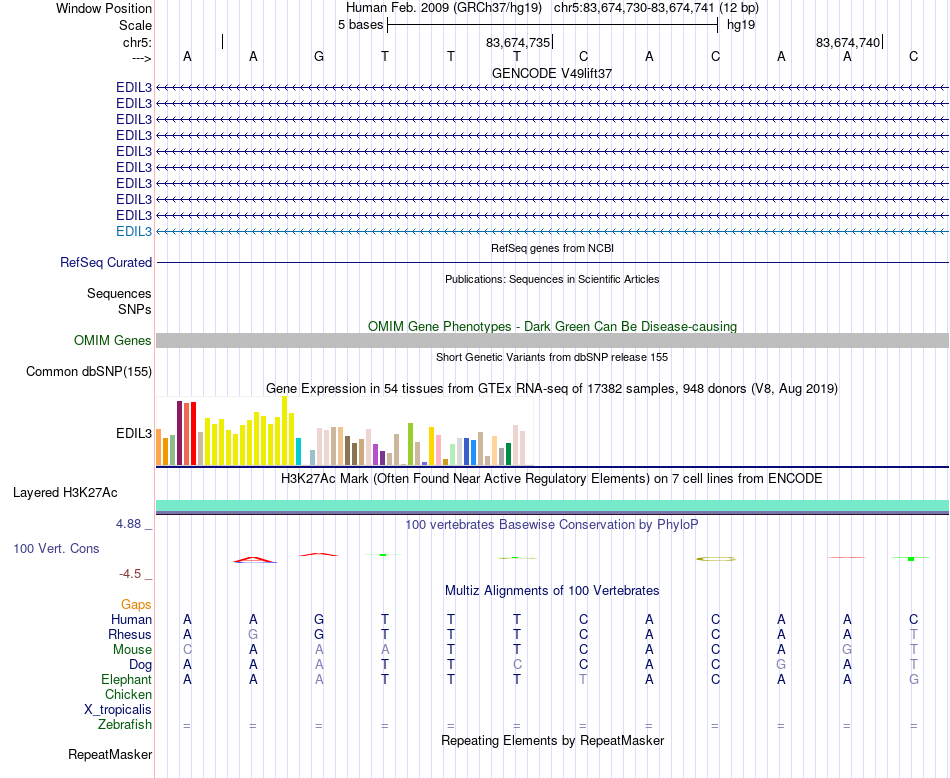Click the -4.5 conservation minimum value

[x=130, y=574]
